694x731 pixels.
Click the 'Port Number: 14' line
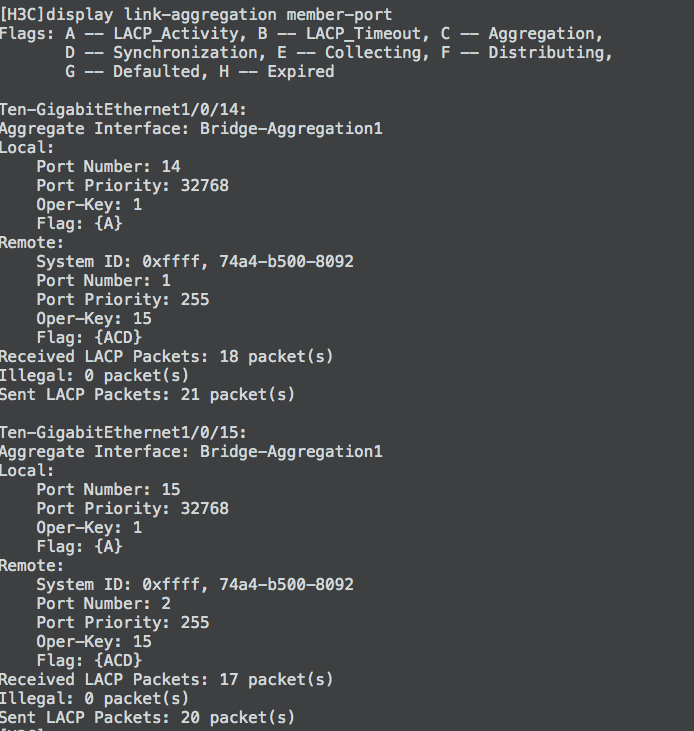[108, 166]
